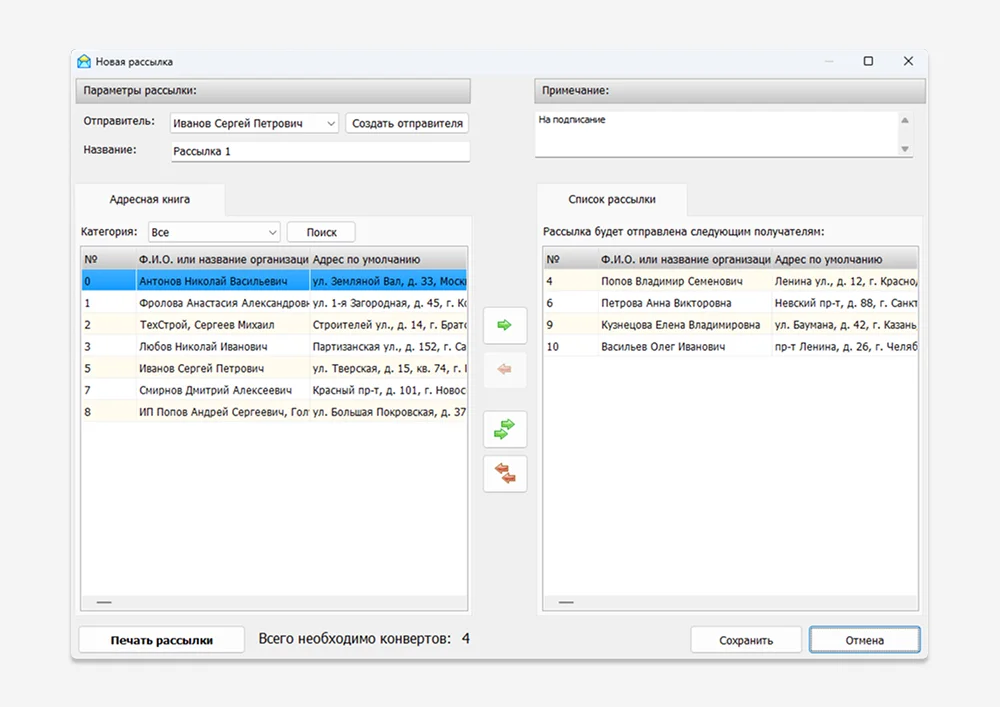
Task: Click the double red arrows remove-all button
Action: coord(505,473)
